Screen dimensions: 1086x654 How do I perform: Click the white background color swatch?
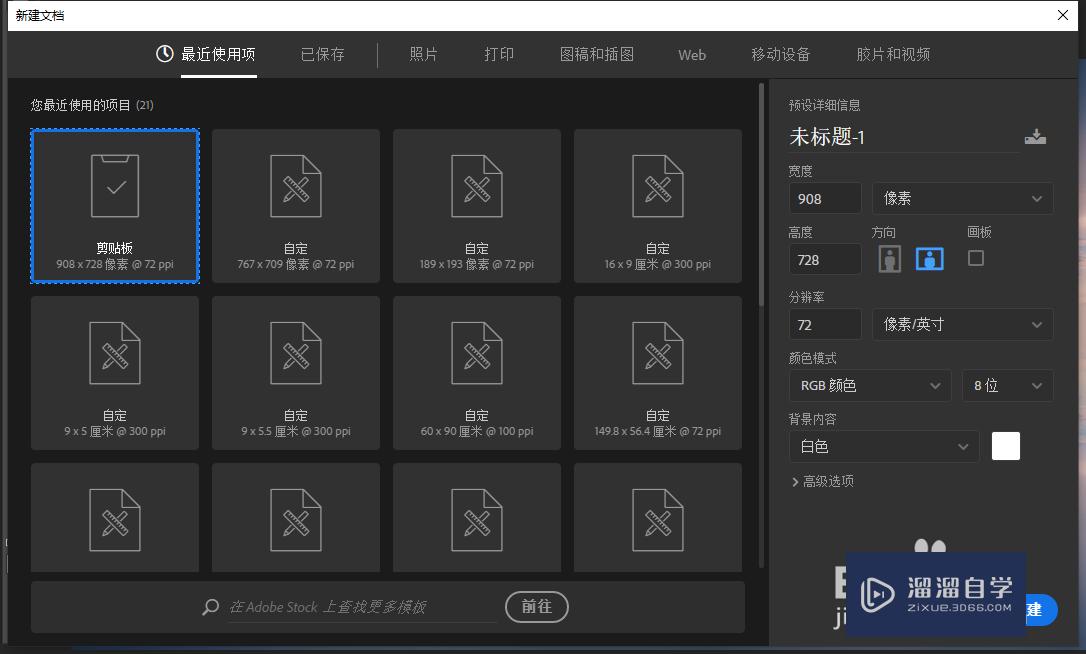point(1005,446)
